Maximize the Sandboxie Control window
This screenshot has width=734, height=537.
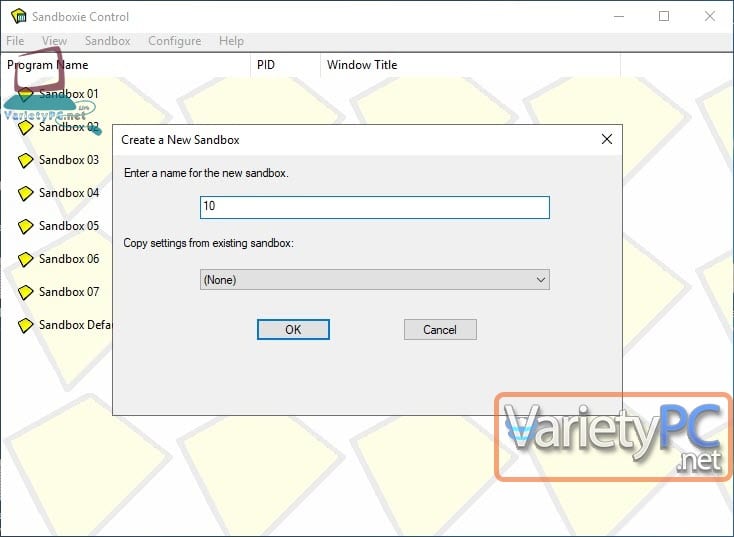click(664, 16)
